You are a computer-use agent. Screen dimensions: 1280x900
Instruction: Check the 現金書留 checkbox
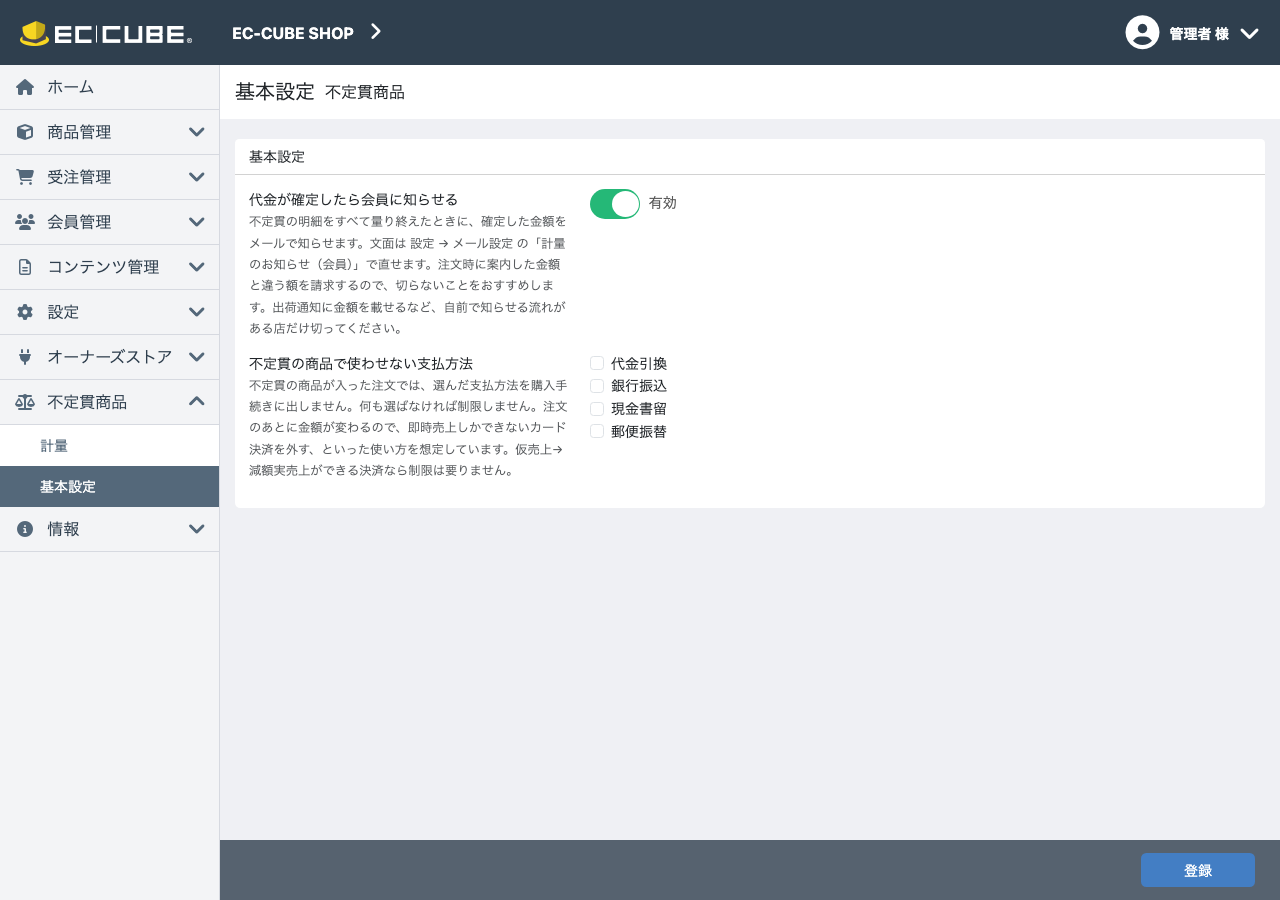597,409
